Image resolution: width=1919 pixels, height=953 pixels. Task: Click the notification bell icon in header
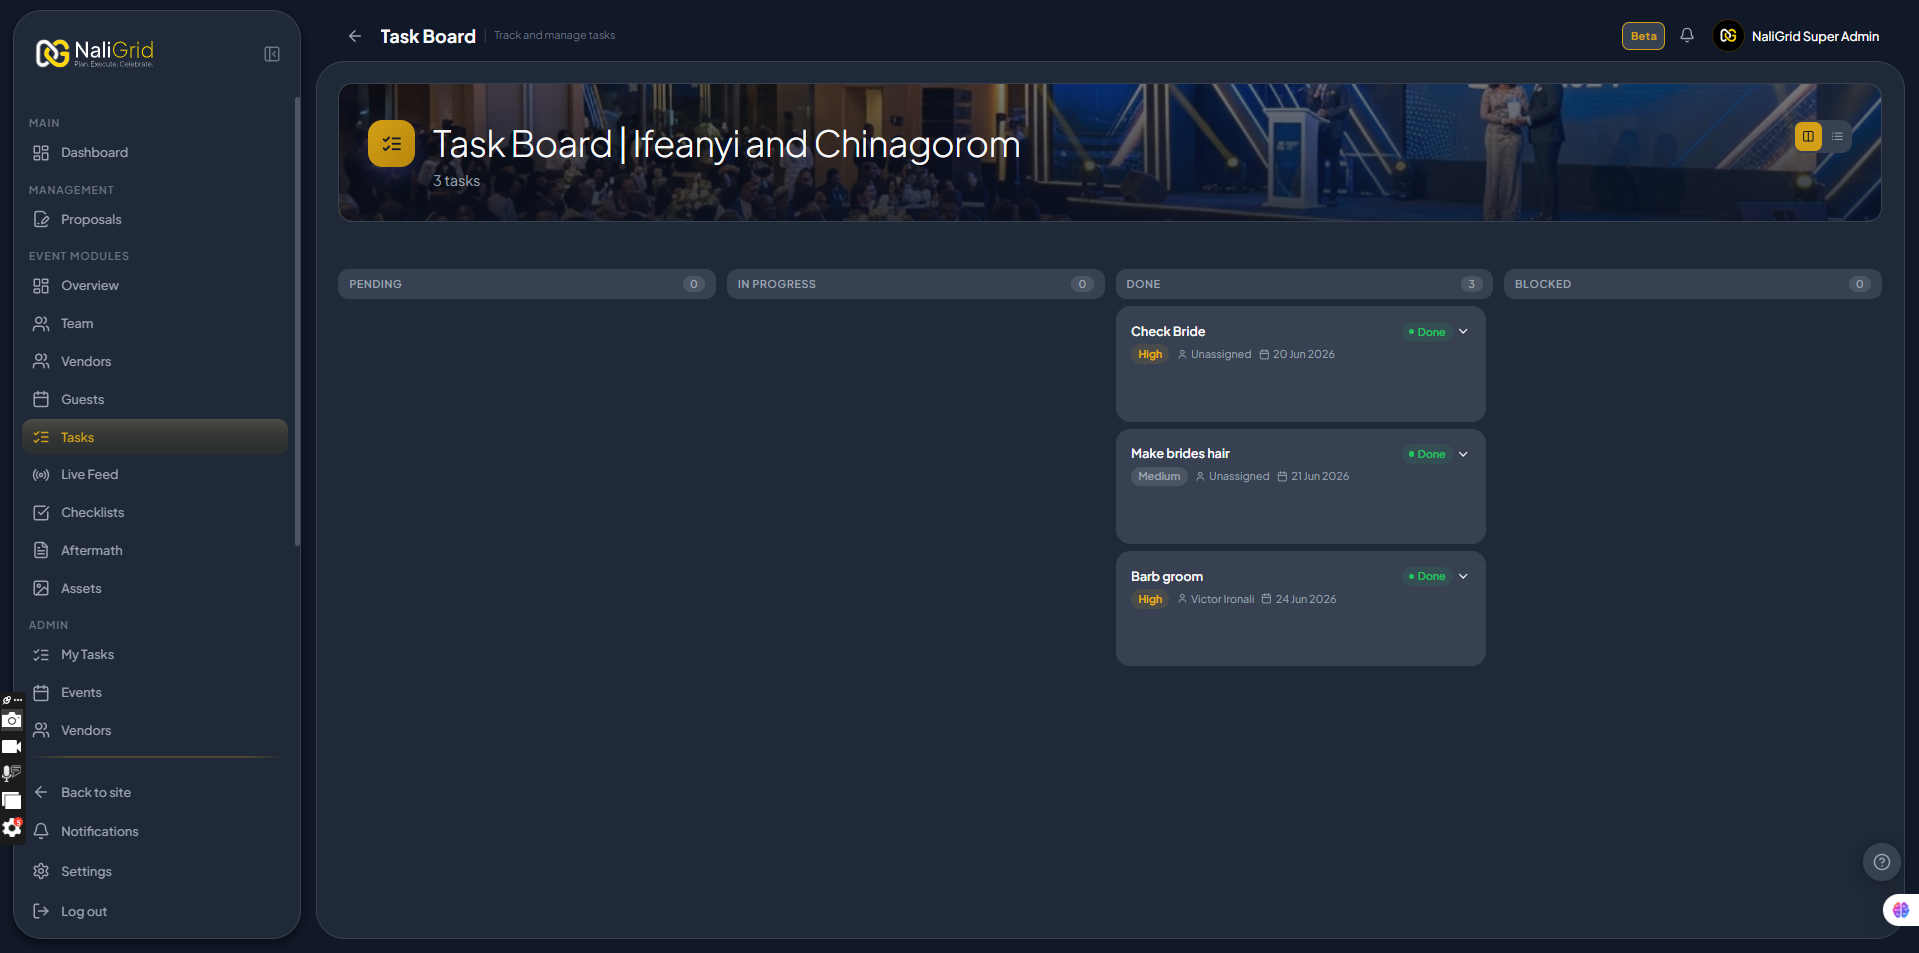pos(1687,36)
